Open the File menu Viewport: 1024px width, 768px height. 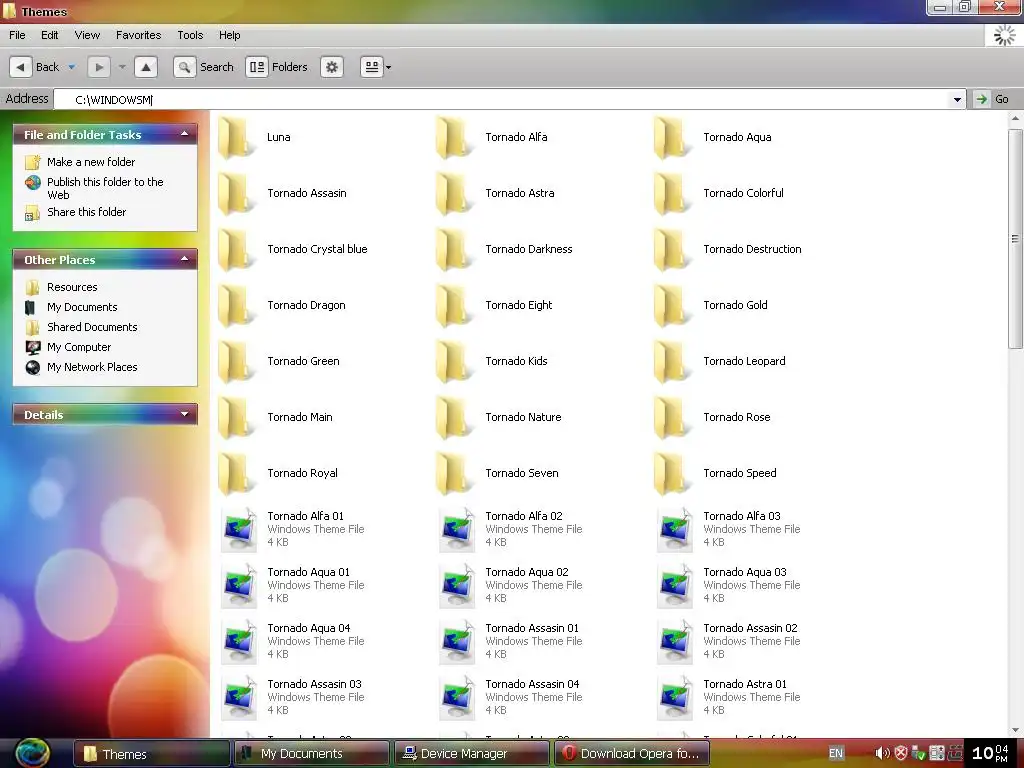pos(17,35)
